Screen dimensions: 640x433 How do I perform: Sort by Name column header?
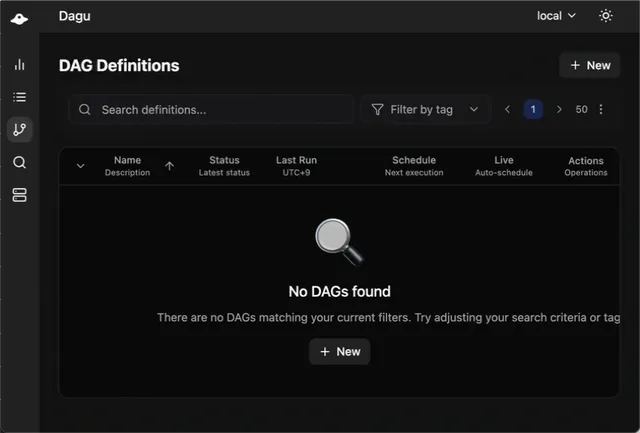point(127,160)
